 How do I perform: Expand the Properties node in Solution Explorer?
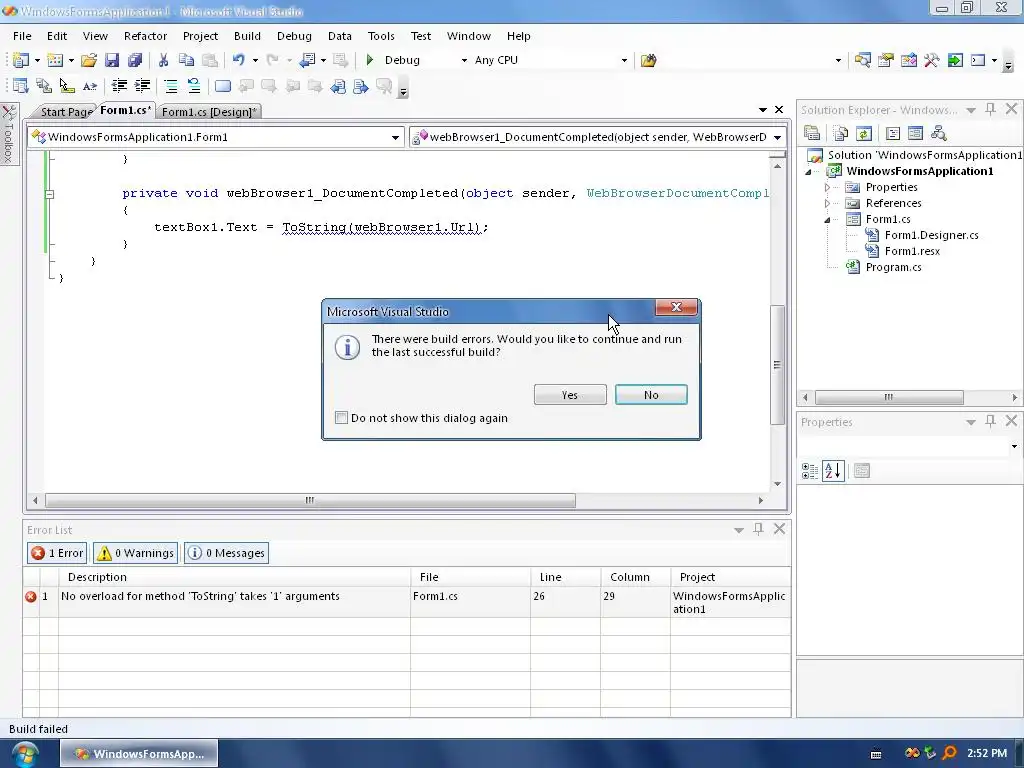coord(827,187)
